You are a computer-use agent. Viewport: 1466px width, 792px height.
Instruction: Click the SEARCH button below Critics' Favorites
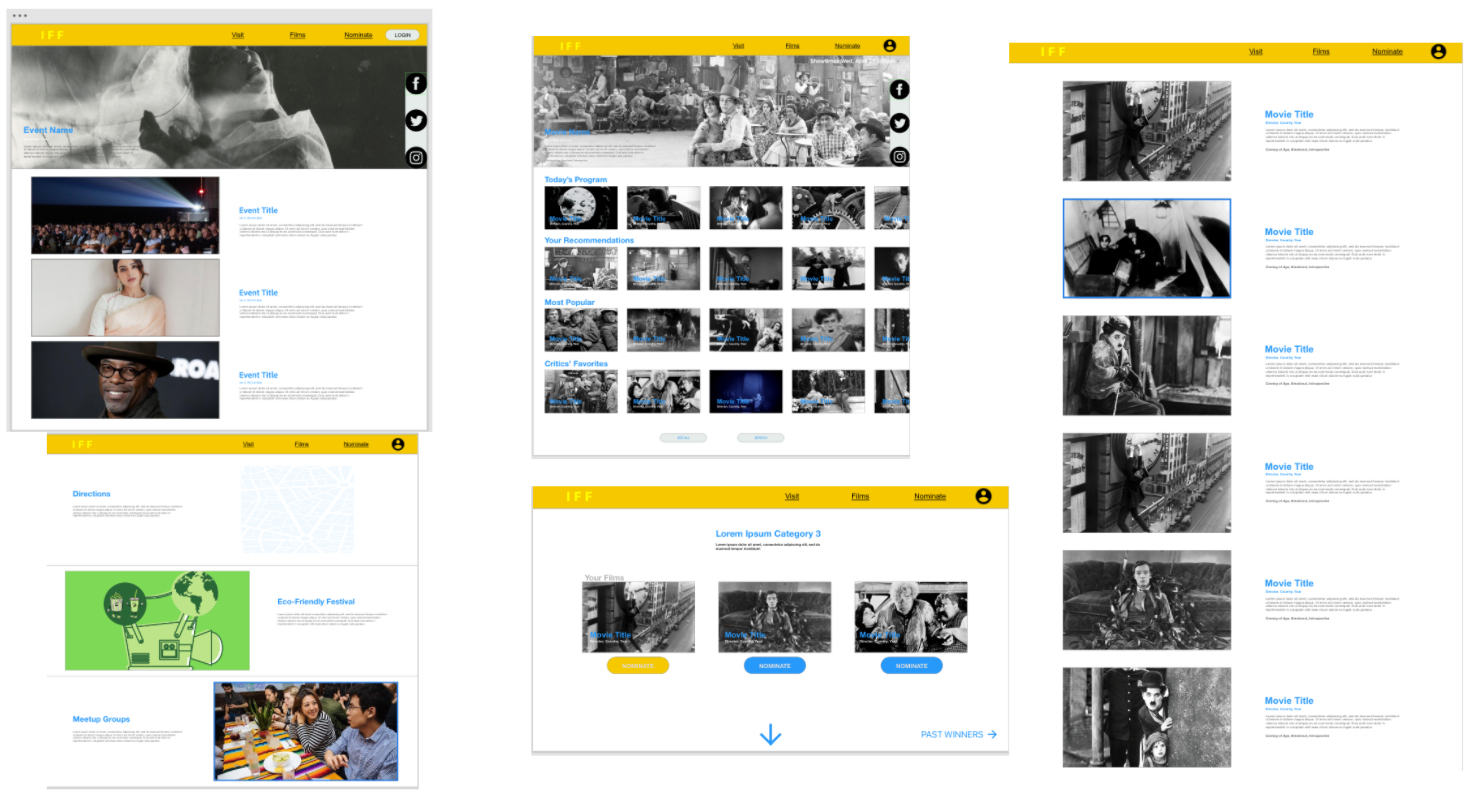(760, 438)
